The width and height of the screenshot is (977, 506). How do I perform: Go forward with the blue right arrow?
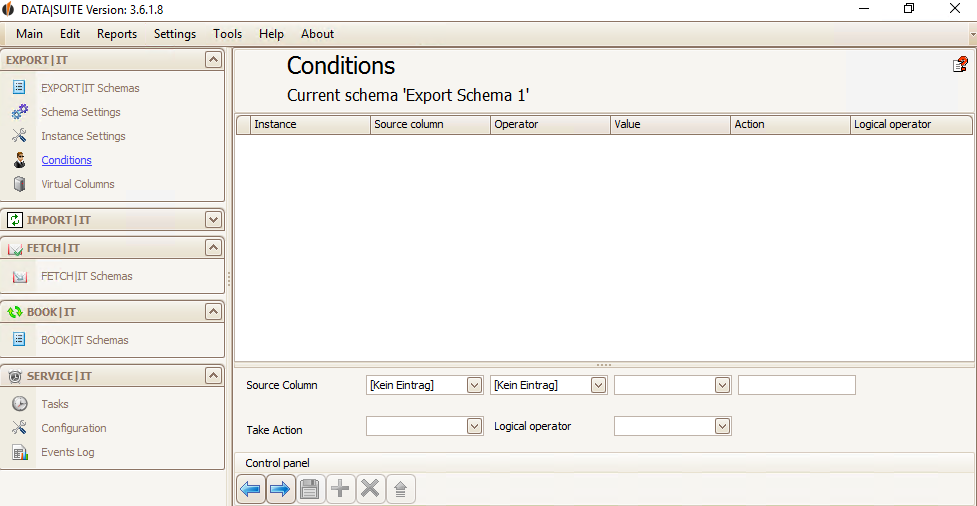point(280,489)
